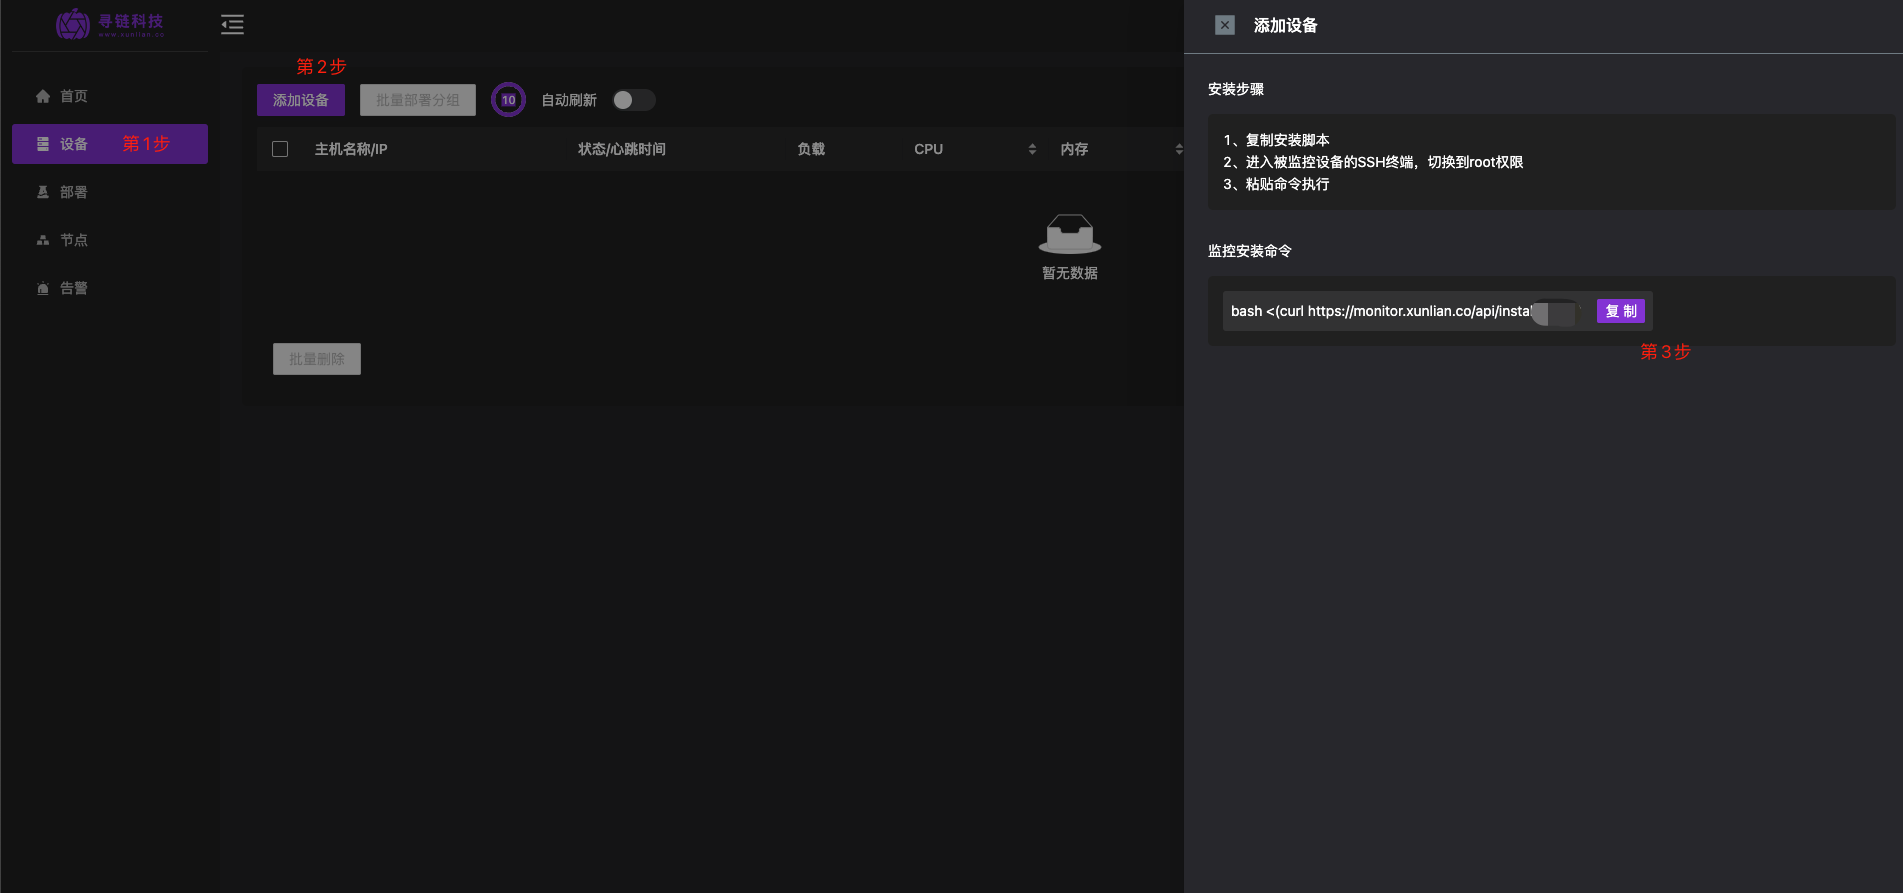
Task: Open the 部署 menu item
Action: click(x=74, y=192)
